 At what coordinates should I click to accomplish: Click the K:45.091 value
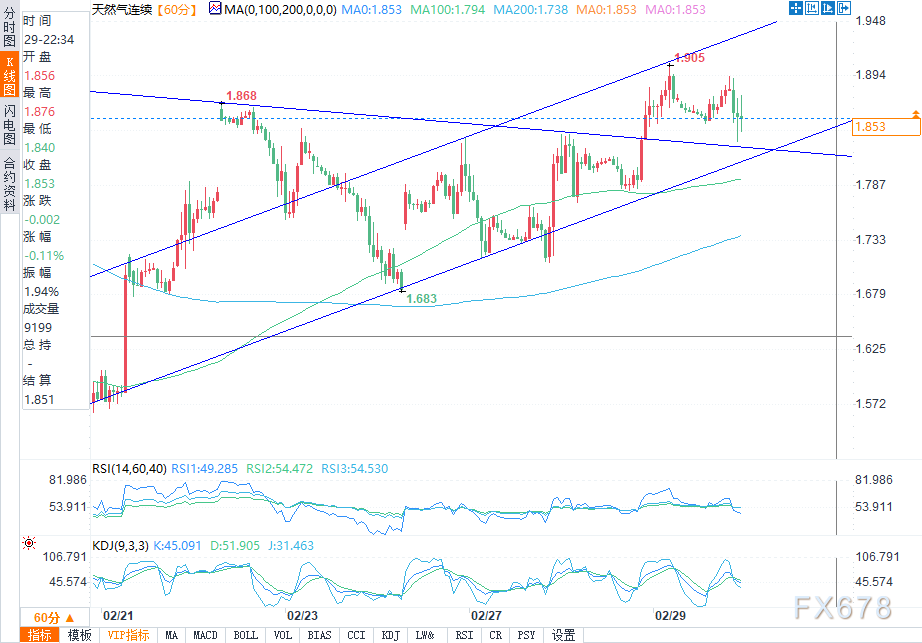click(x=177, y=545)
